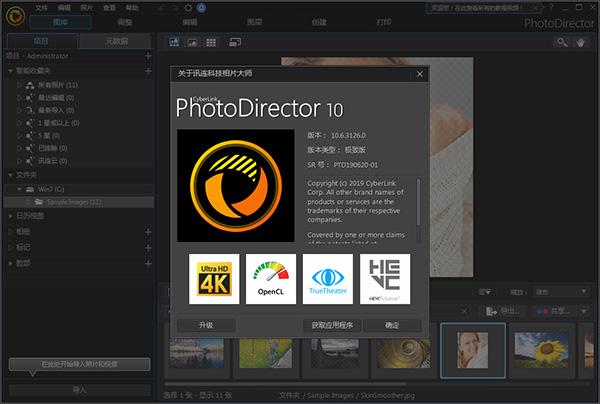The image size is (600, 404).
Task: Click the 升级 upgrade button
Action: pyautogui.click(x=205, y=326)
